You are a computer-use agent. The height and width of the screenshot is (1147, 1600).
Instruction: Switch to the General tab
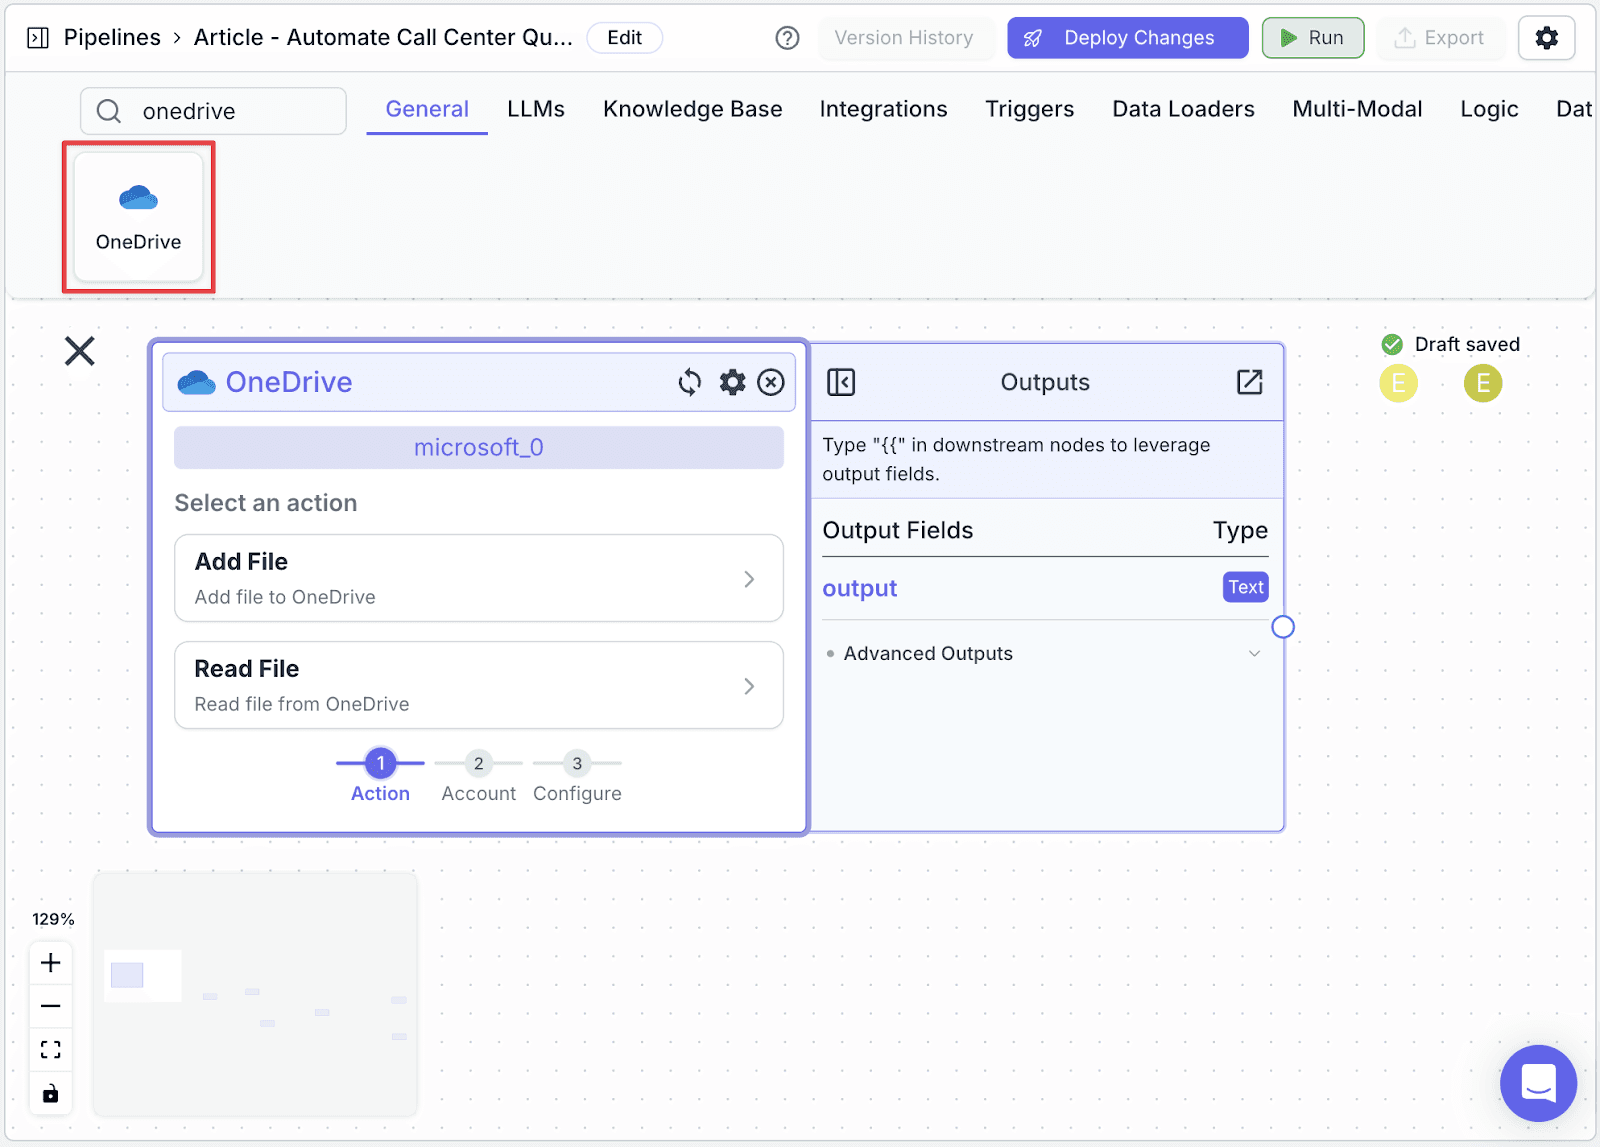click(x=427, y=109)
